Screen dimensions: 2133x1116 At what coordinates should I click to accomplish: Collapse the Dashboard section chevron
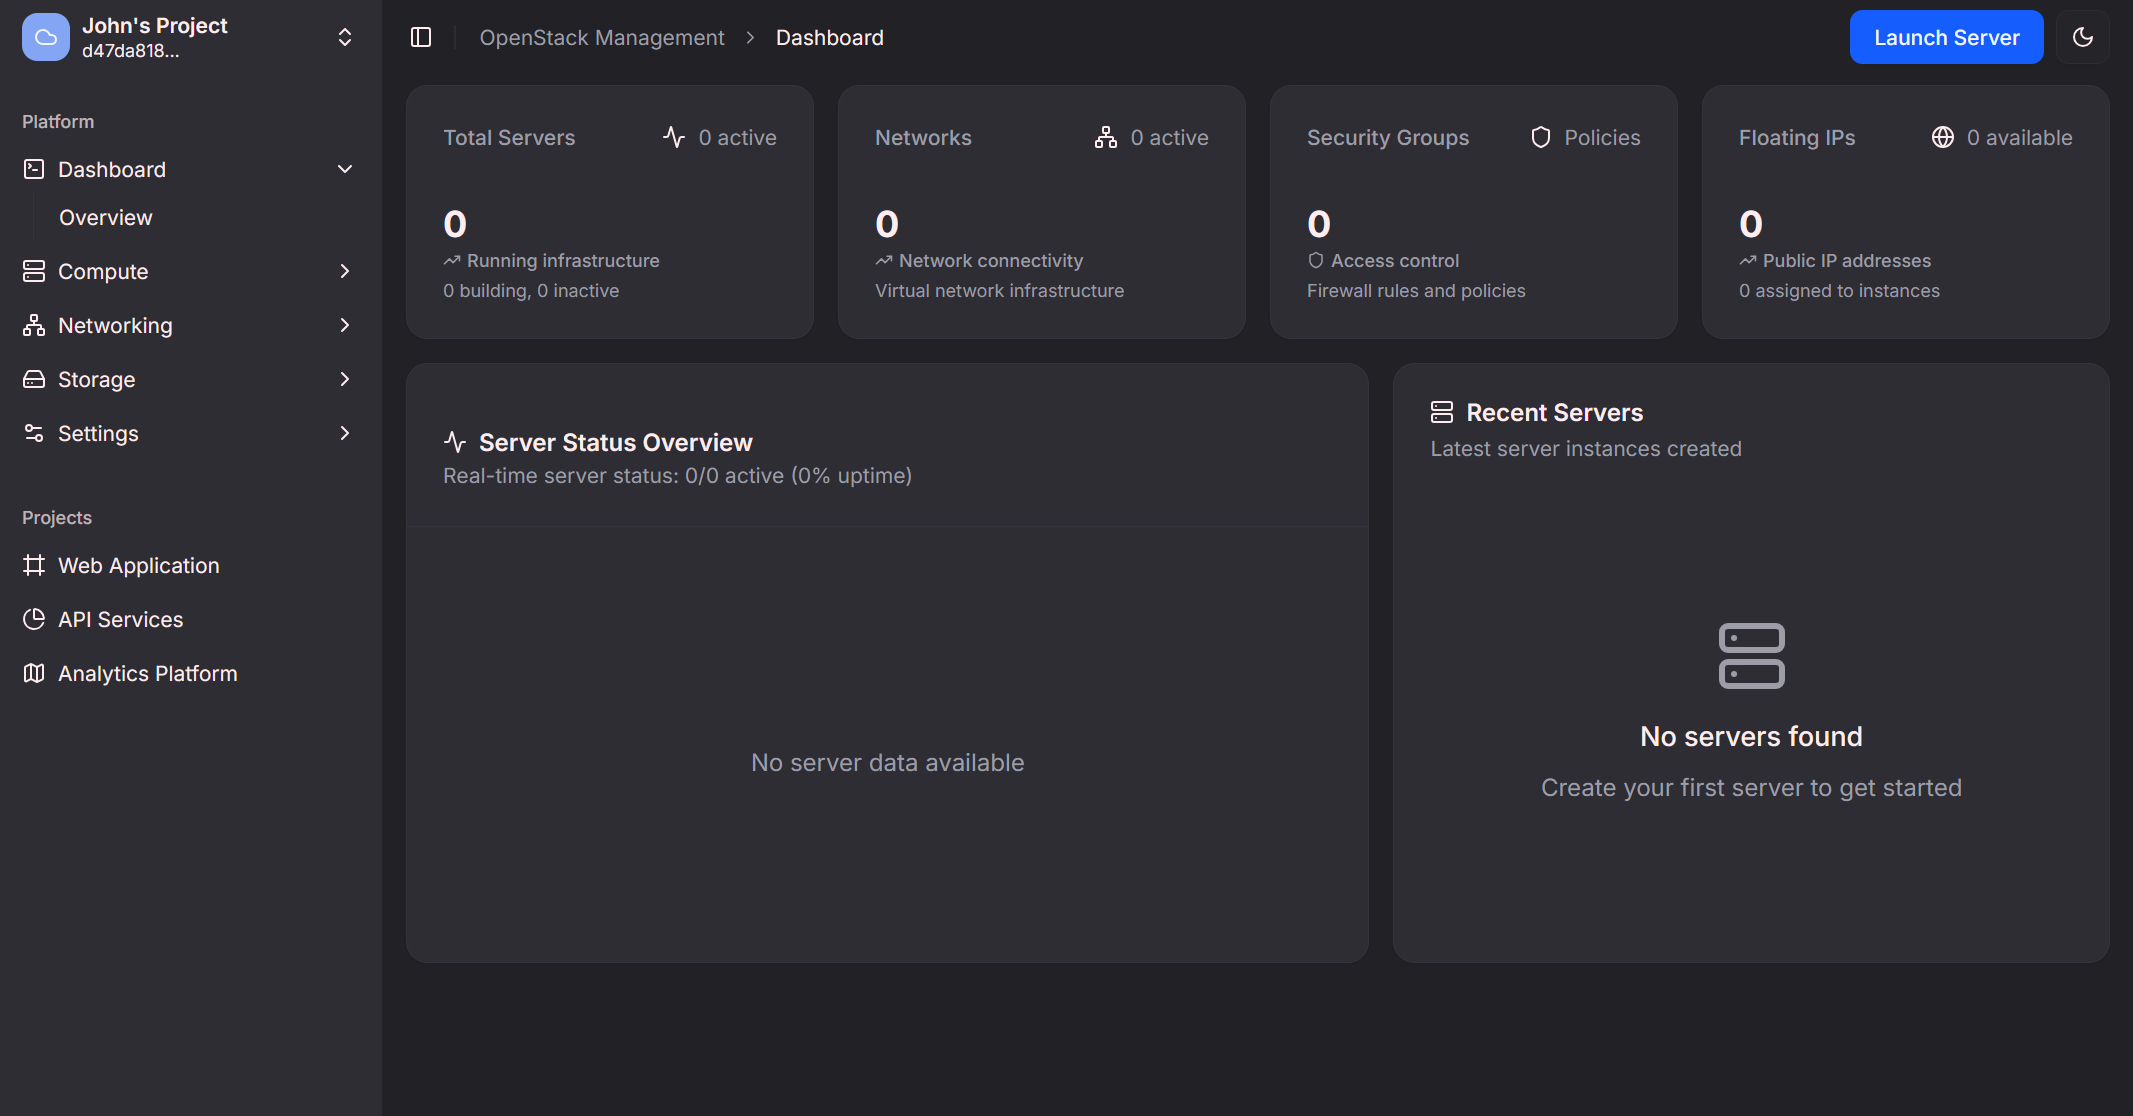[x=345, y=169]
